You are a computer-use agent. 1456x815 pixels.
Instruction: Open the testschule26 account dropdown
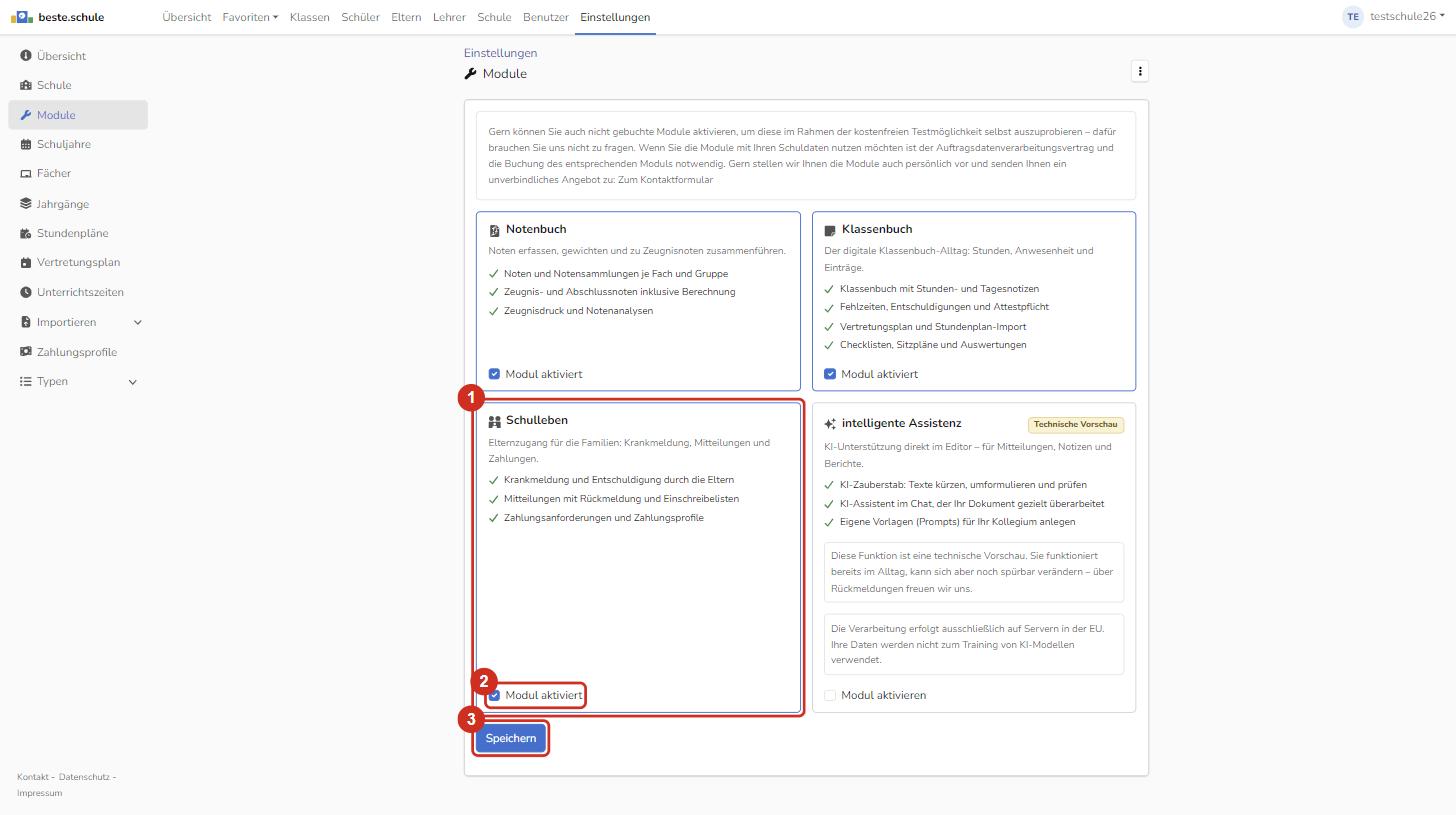pyautogui.click(x=1407, y=17)
